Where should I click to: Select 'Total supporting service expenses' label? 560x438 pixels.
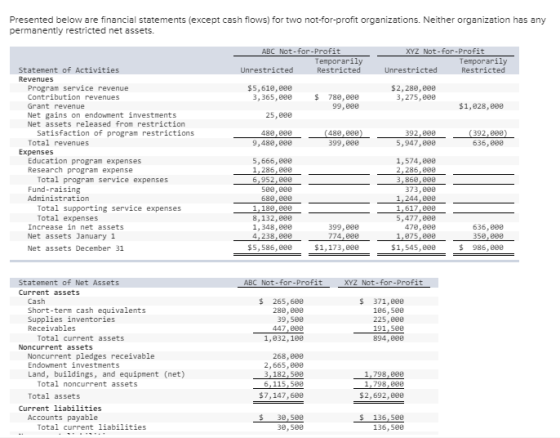click(109, 208)
